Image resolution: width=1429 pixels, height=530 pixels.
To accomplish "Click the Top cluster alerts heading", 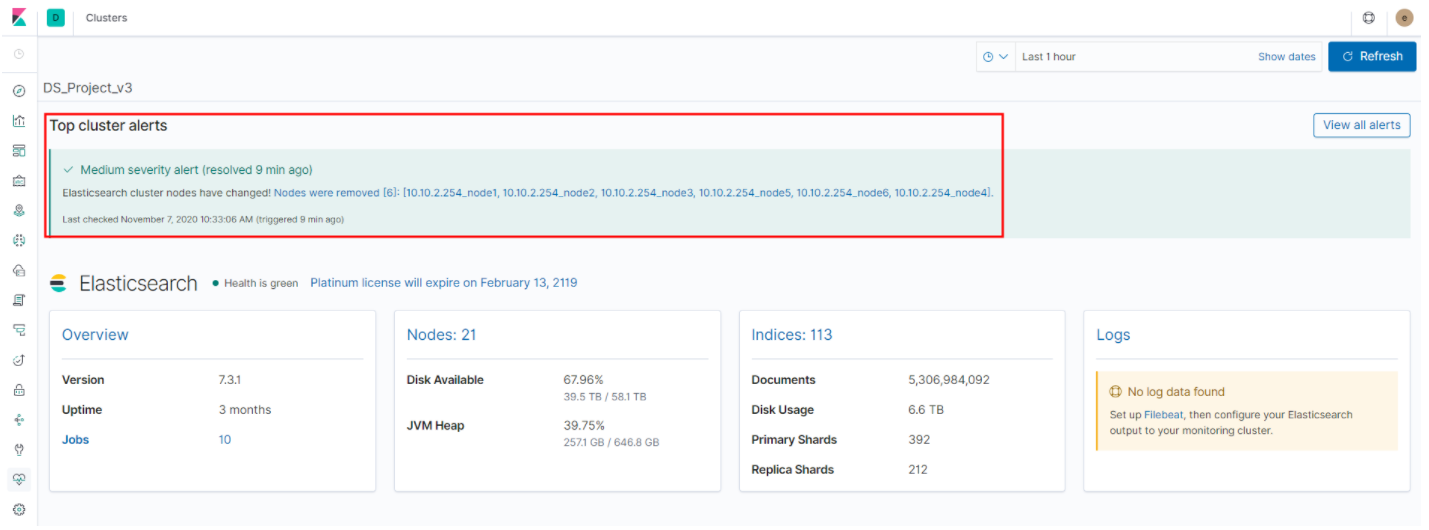I will (x=108, y=126).
